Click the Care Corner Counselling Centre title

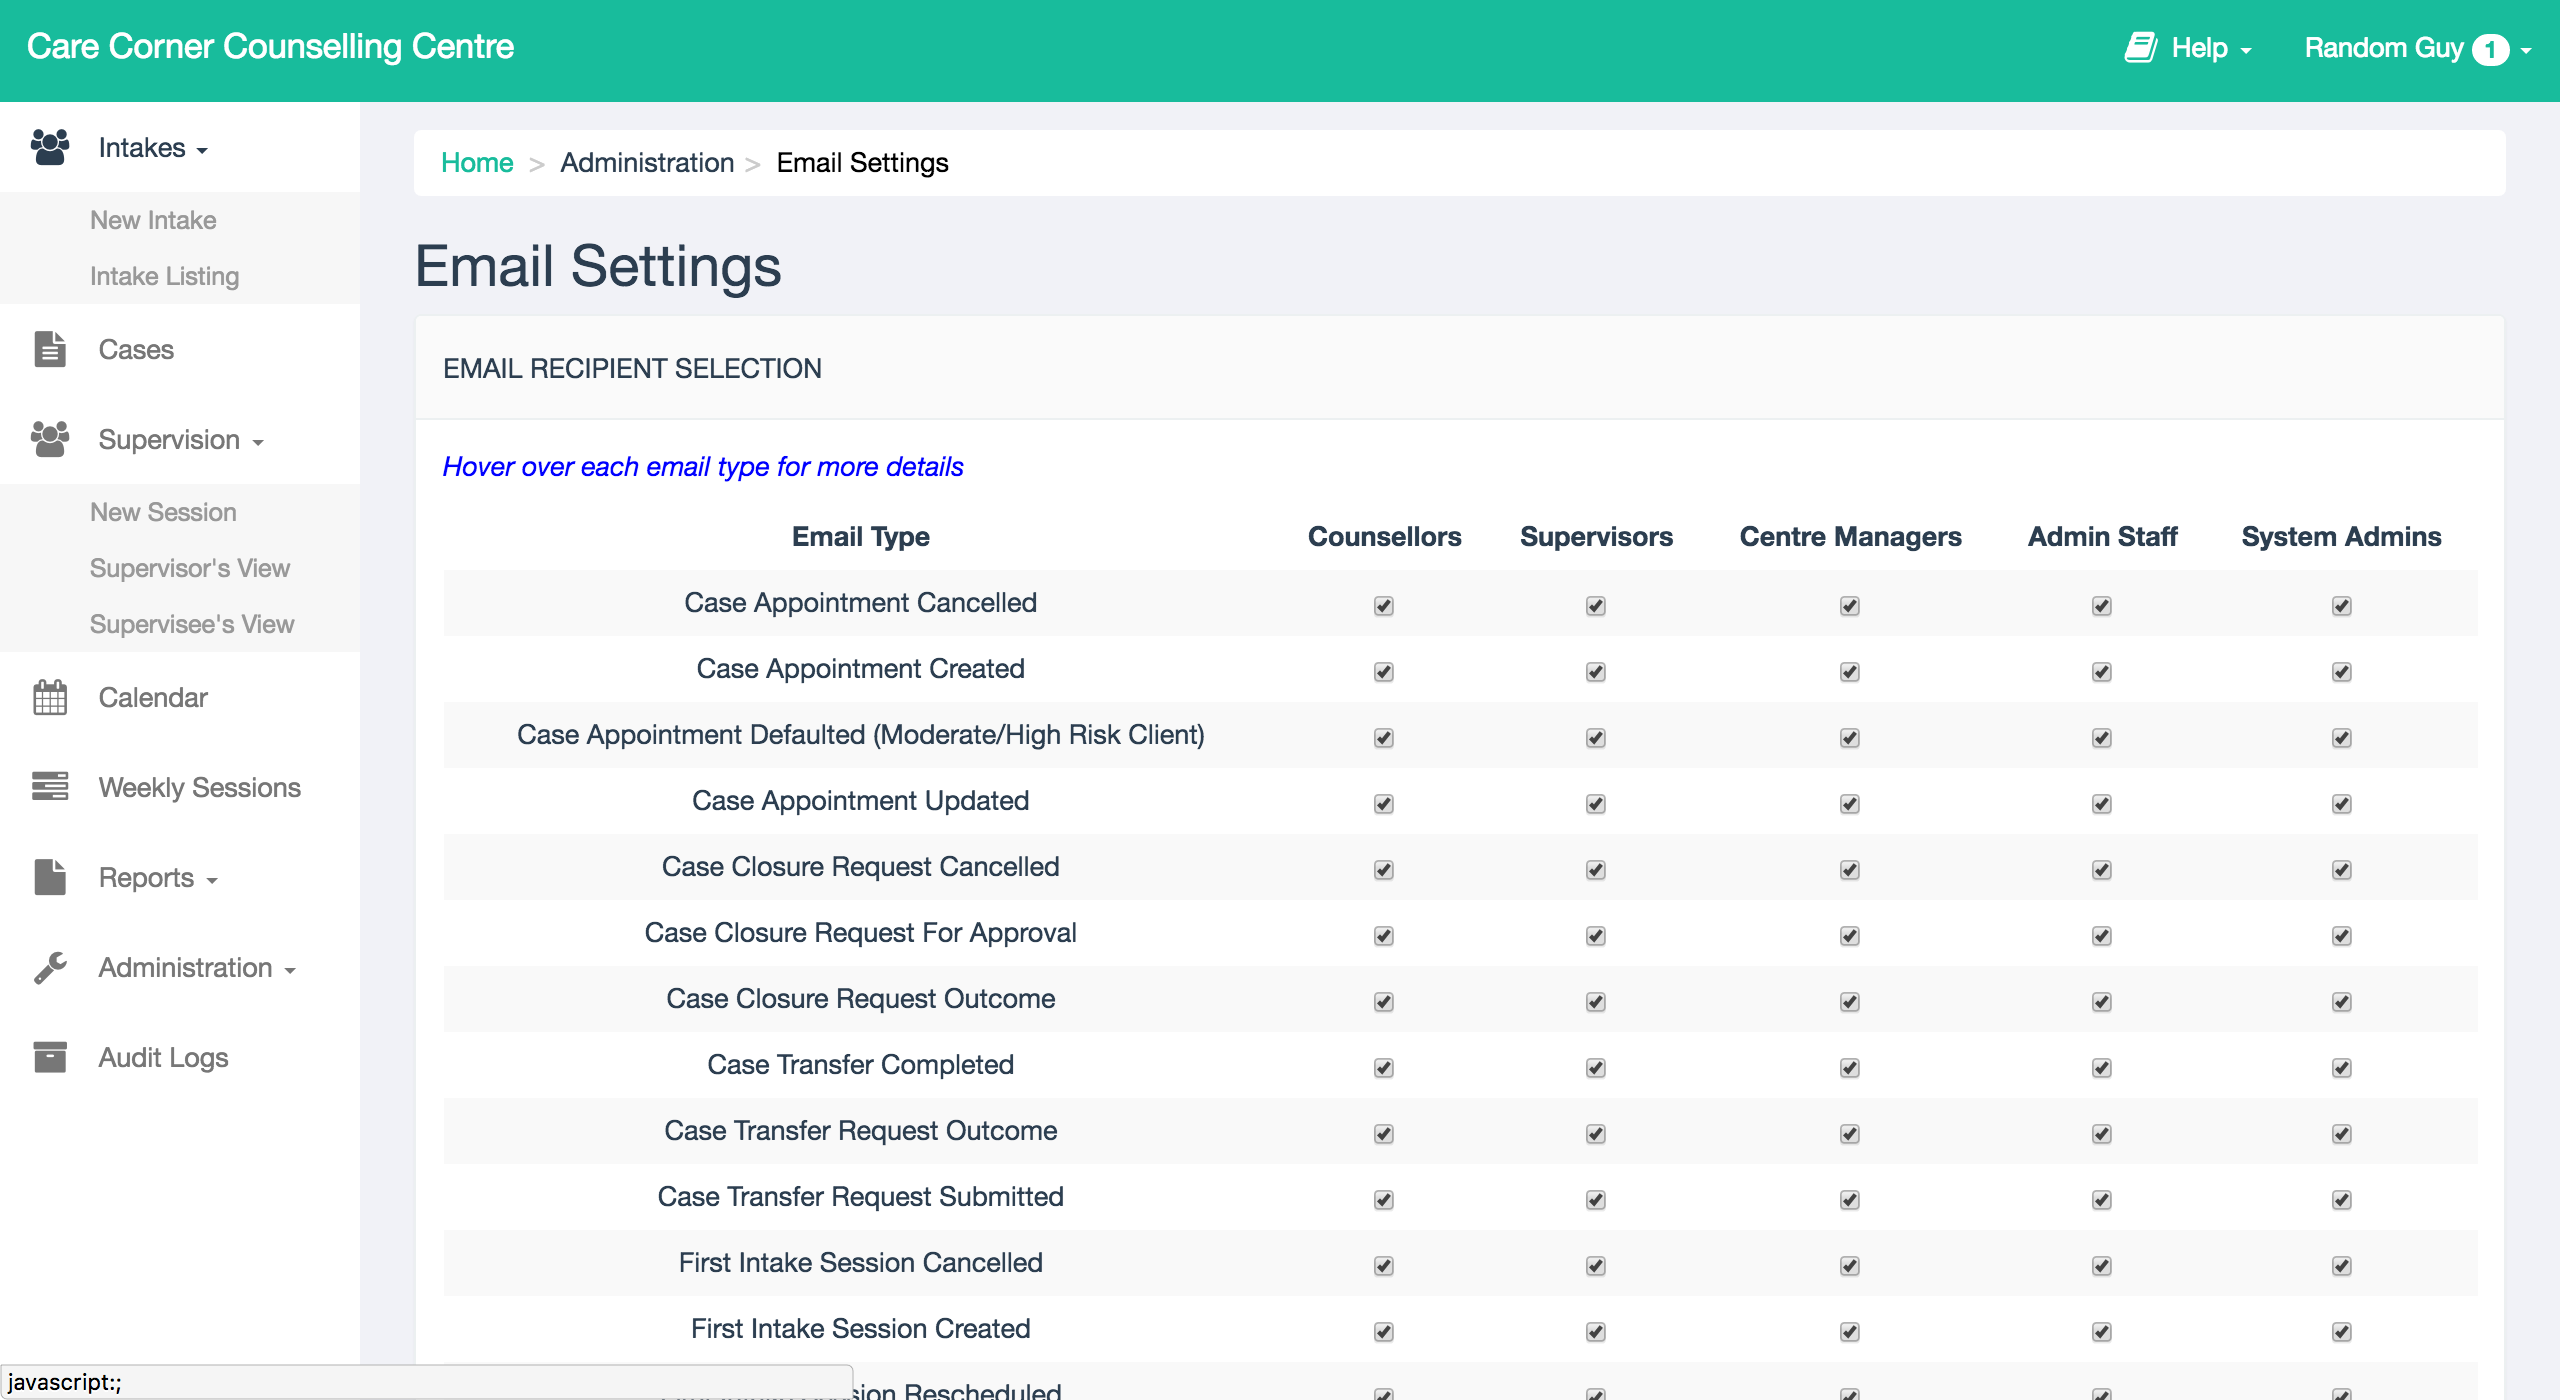tap(270, 46)
